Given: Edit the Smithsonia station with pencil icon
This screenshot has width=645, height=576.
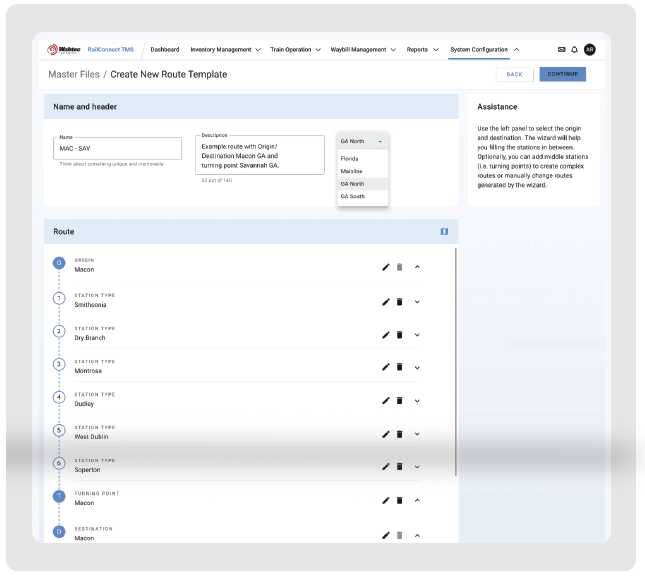Looking at the screenshot, I should tap(386, 301).
